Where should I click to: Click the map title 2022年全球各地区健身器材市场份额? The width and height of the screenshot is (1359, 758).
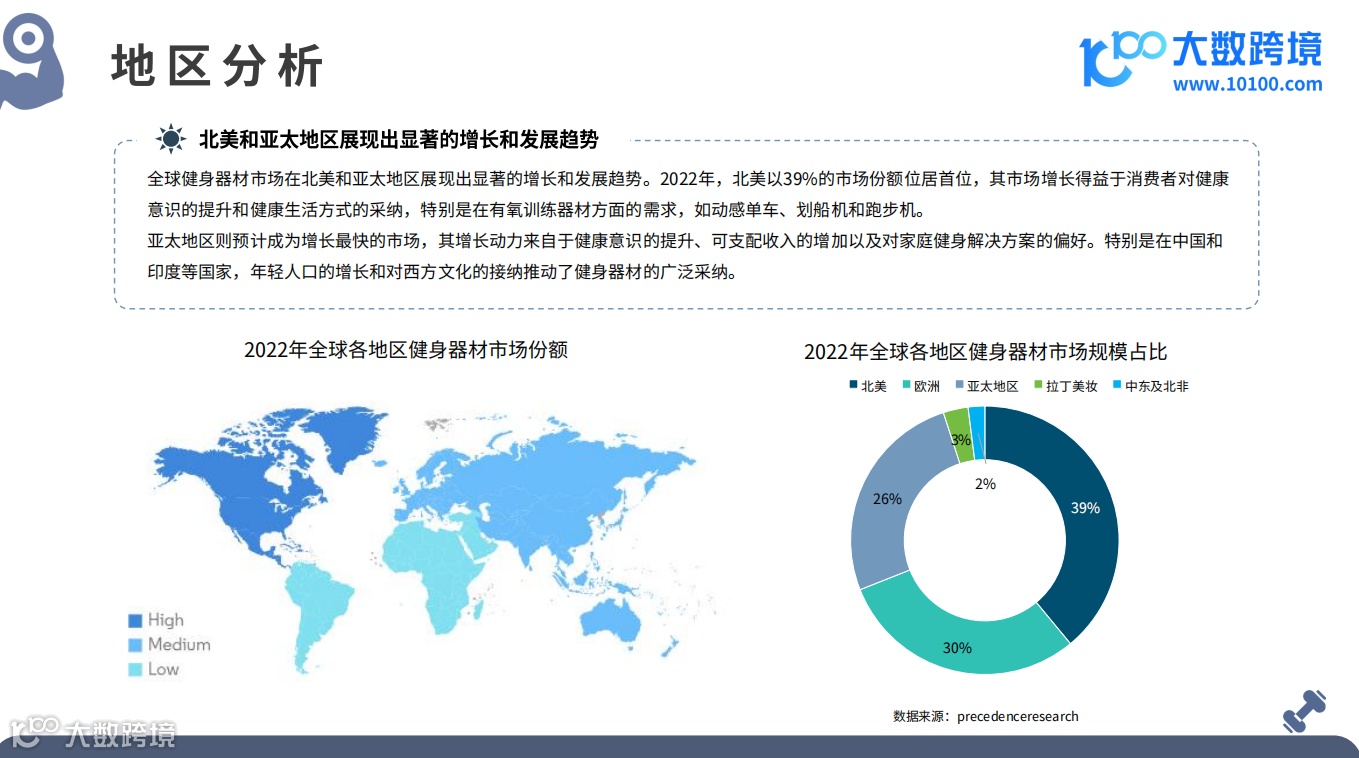tap(406, 350)
